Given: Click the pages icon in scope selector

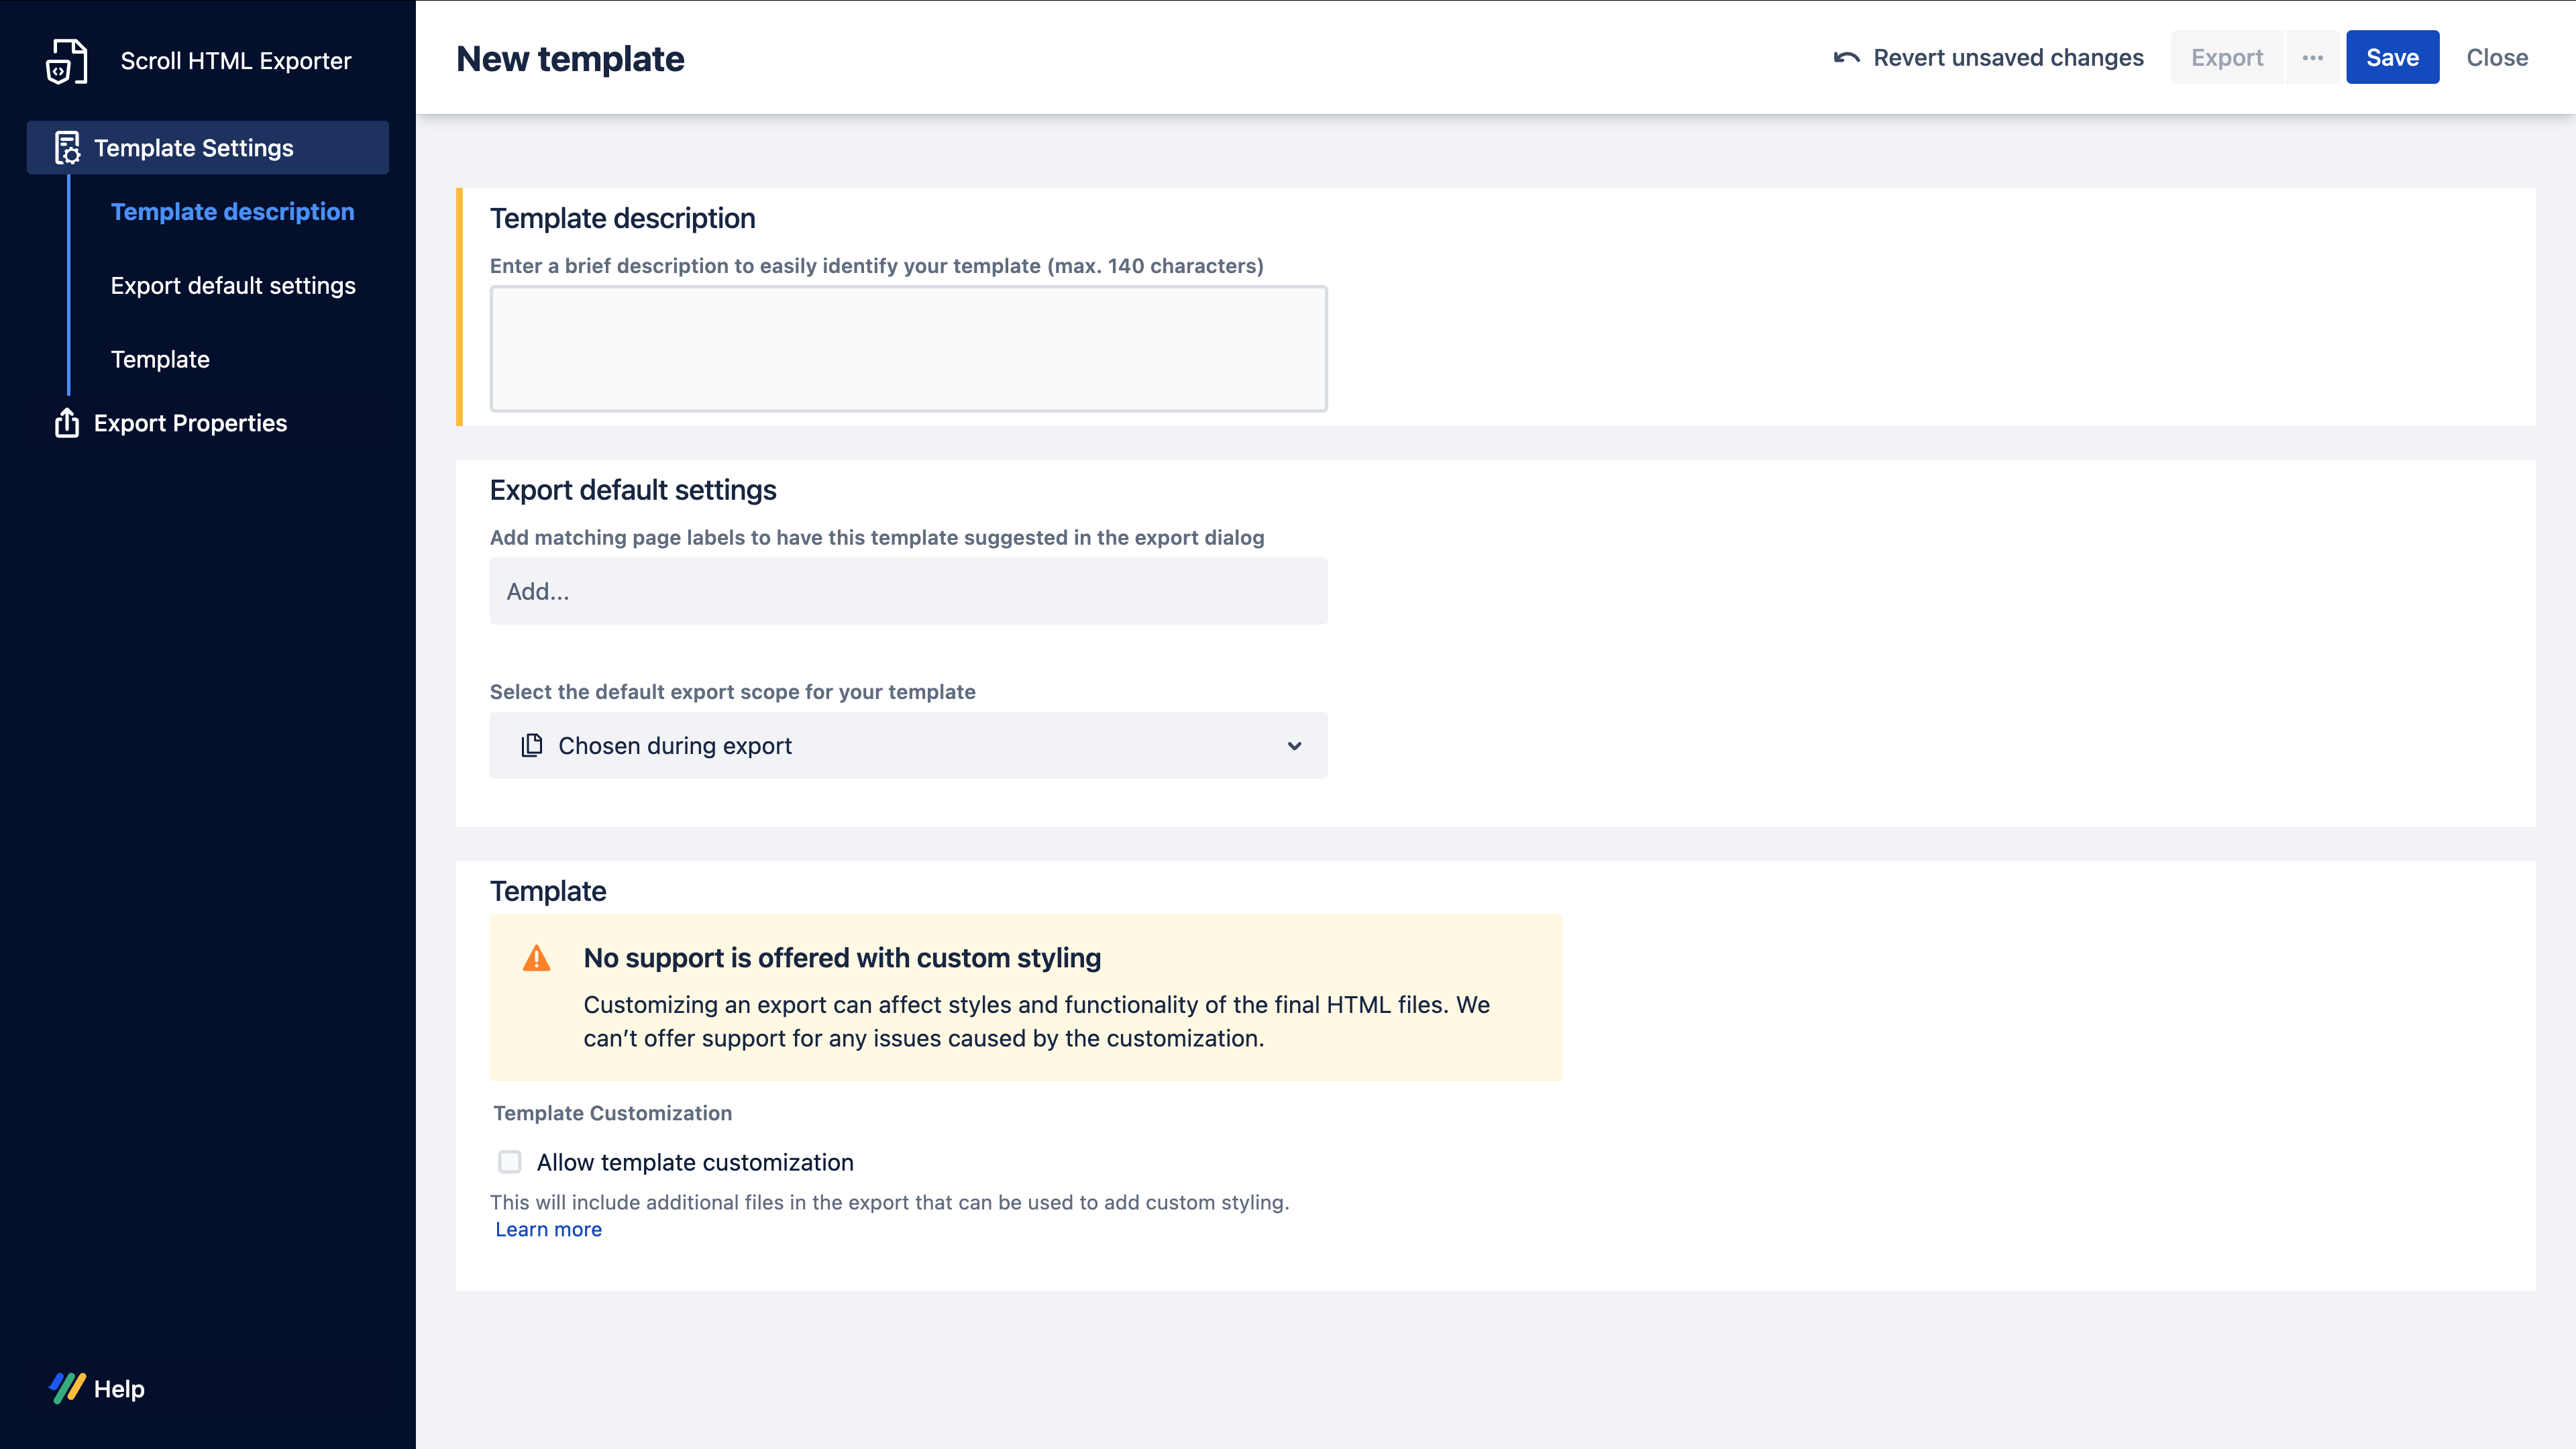Looking at the screenshot, I should tap(532, 745).
